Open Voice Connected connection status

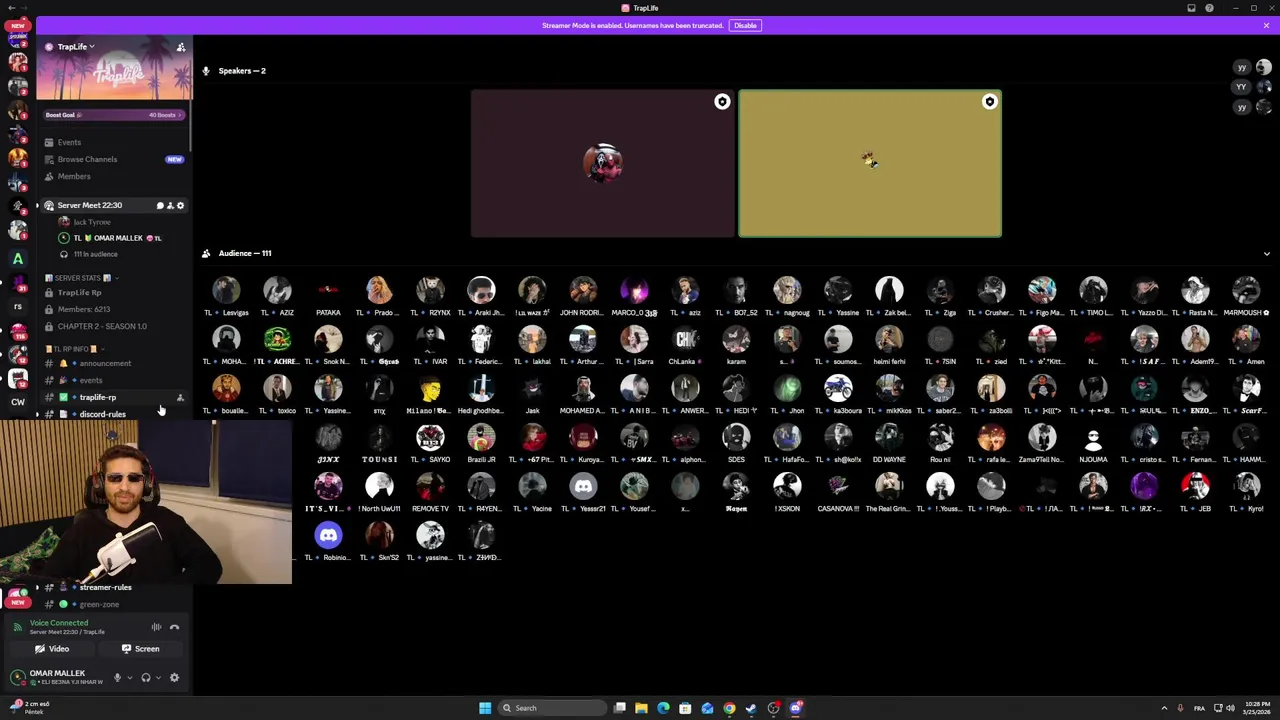coord(59,623)
